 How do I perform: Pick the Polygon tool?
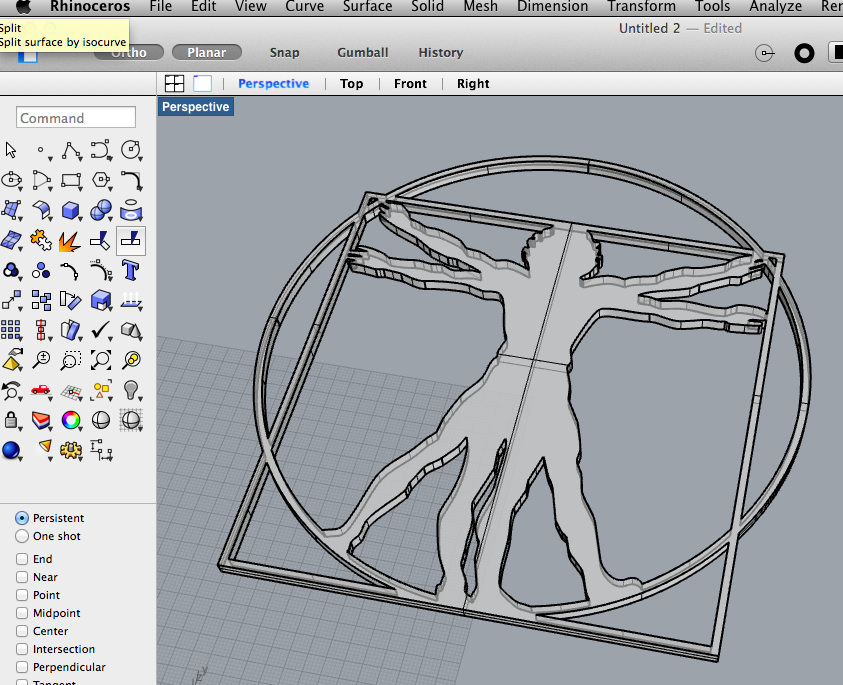click(x=101, y=180)
